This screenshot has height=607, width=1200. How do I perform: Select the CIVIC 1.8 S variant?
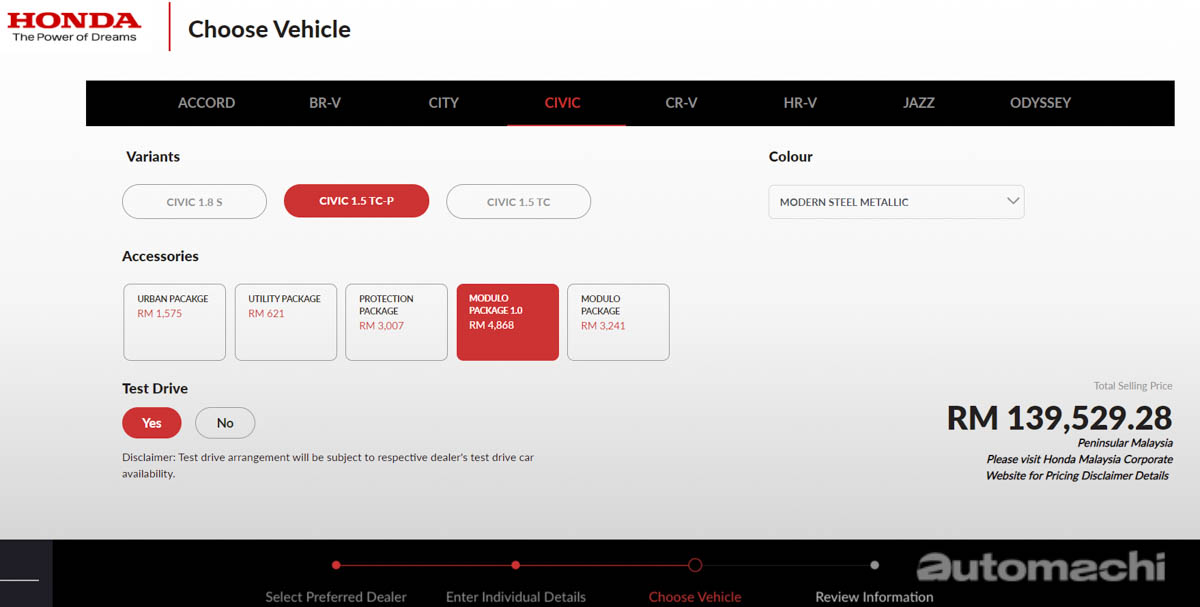[194, 201]
